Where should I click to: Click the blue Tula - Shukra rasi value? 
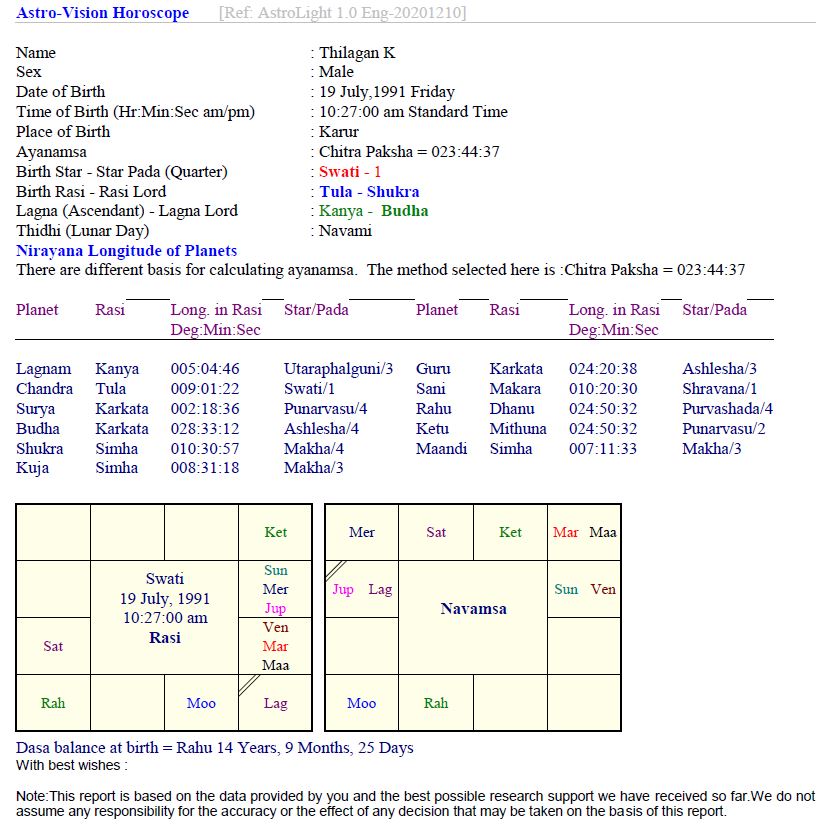[x=369, y=192]
